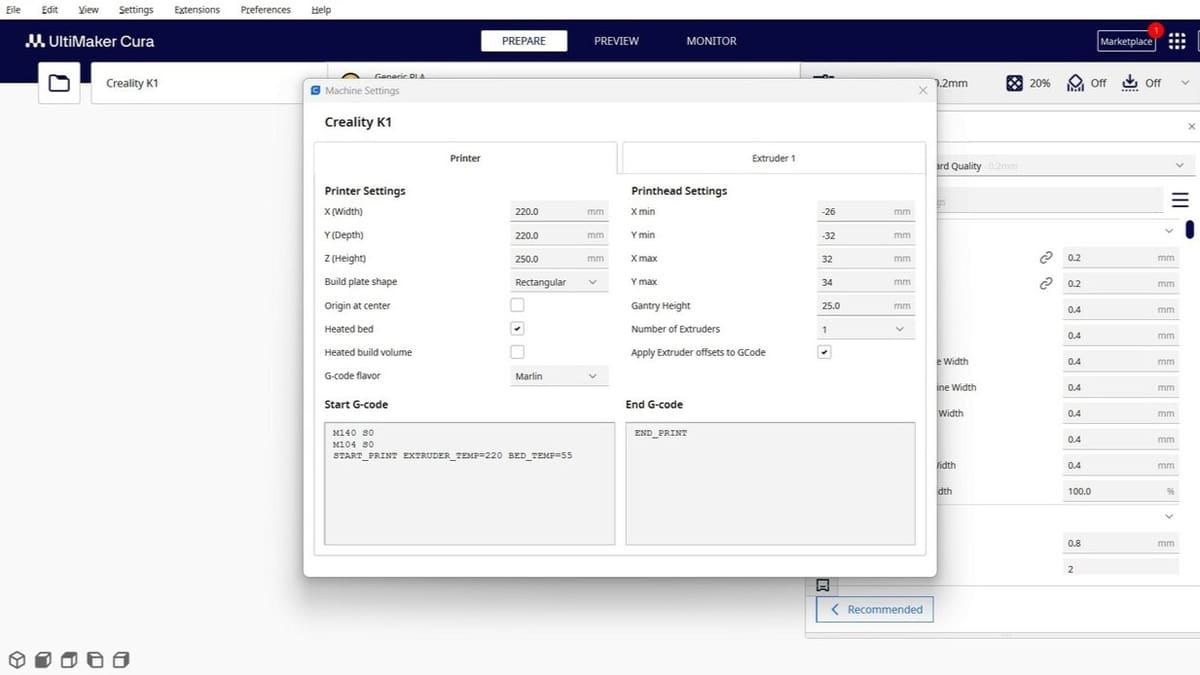Close the print settings panel
Screen dimensions: 1200x675
click(x=1191, y=127)
